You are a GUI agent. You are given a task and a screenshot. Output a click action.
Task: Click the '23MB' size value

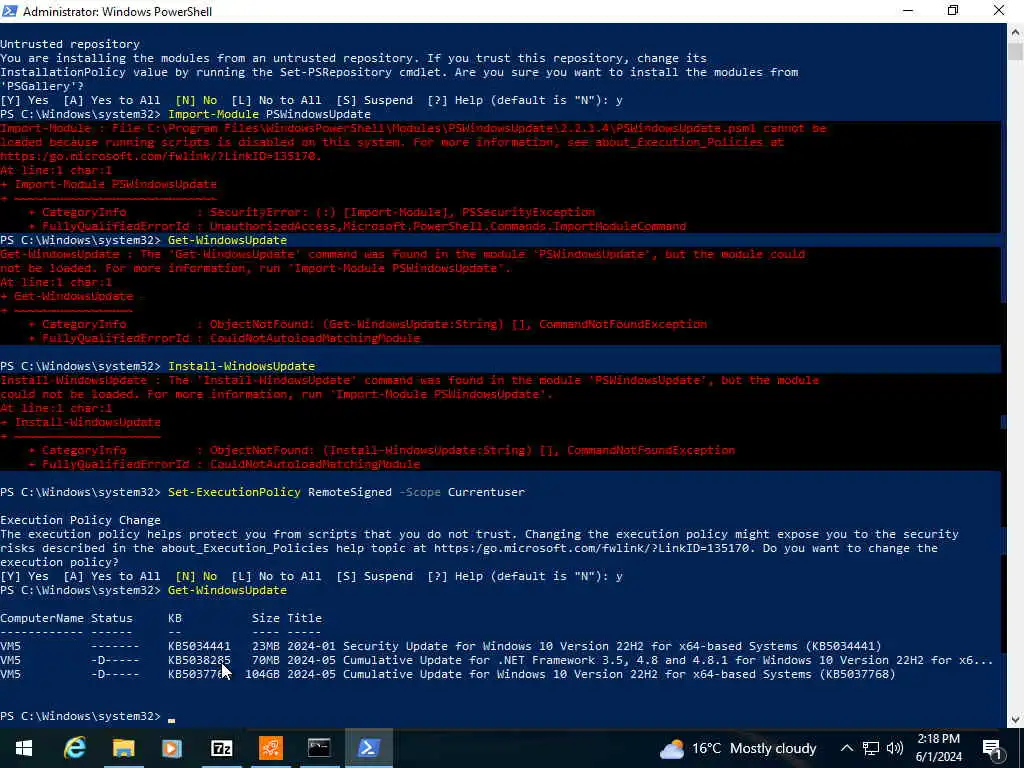coord(266,647)
